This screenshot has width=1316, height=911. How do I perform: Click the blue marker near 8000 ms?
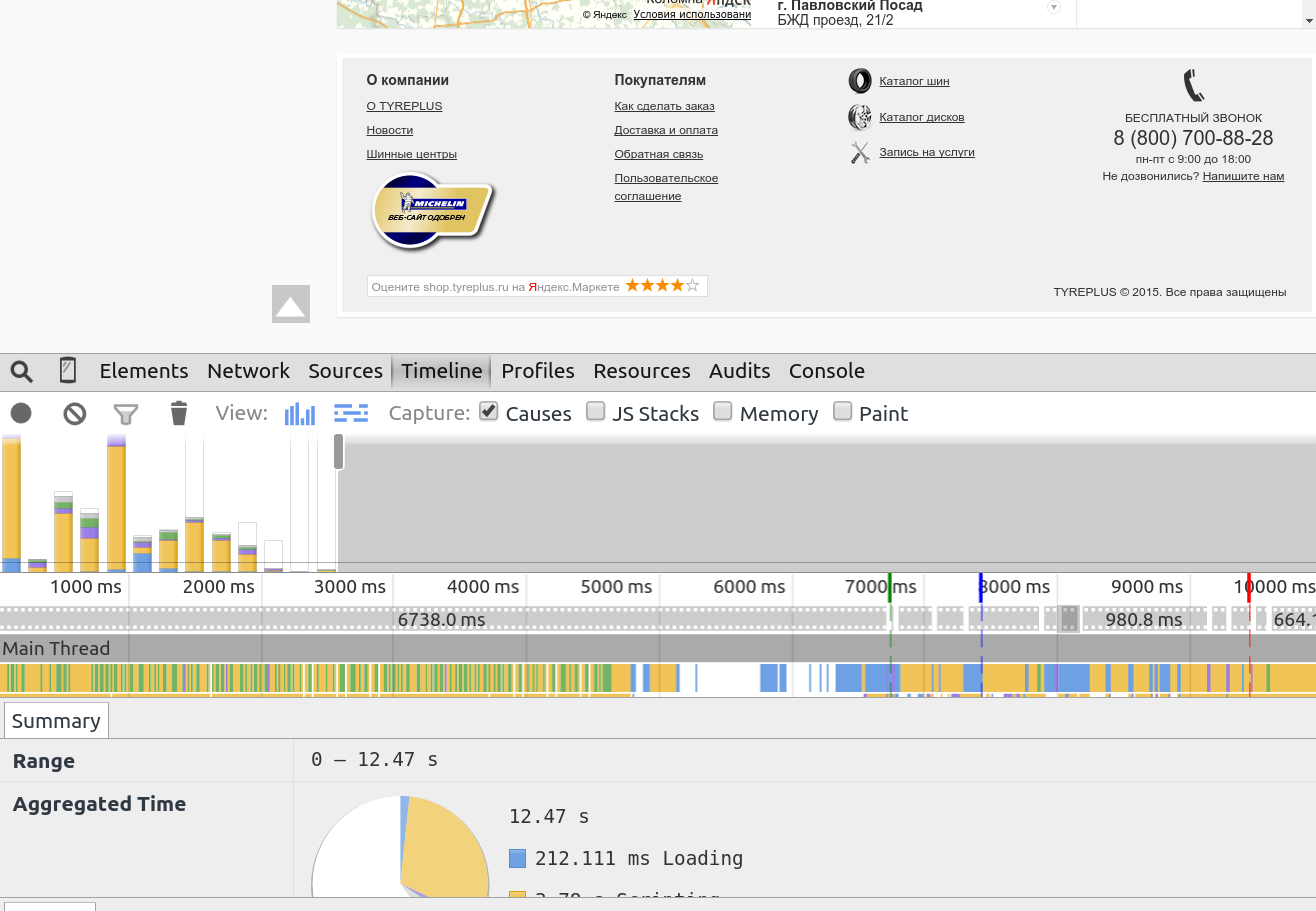tap(981, 587)
